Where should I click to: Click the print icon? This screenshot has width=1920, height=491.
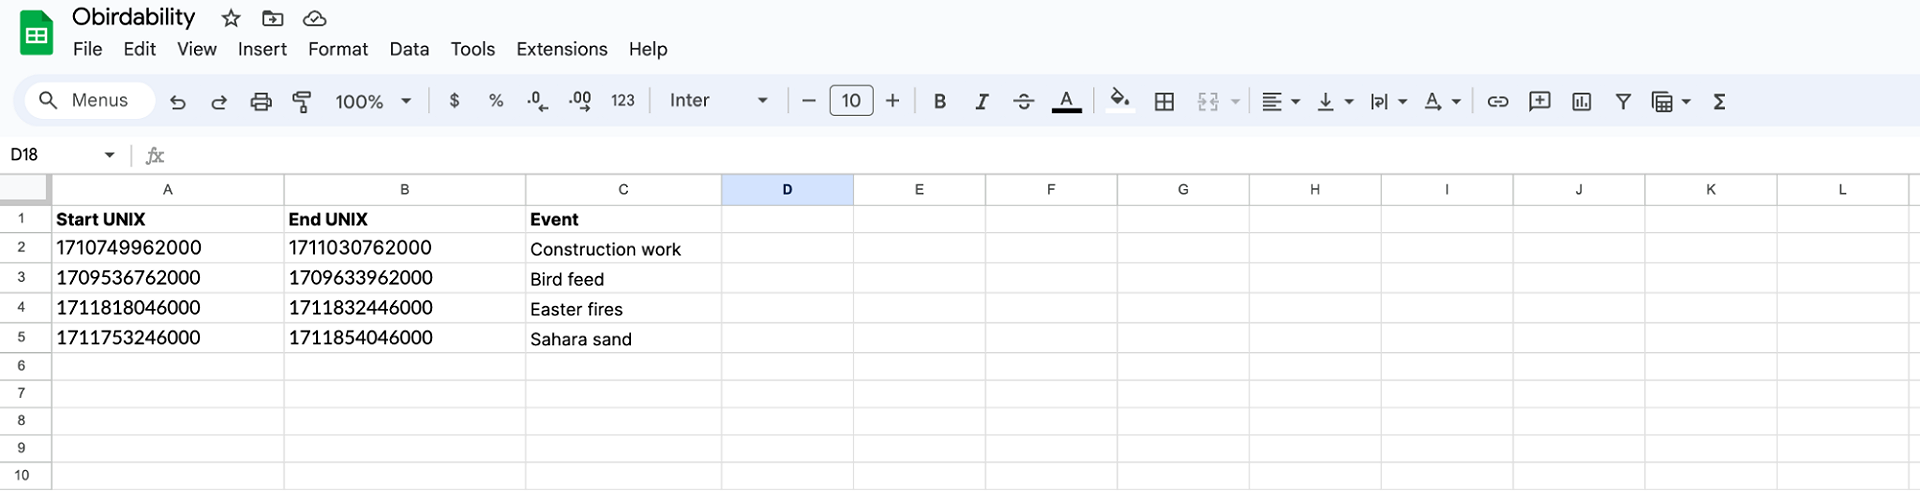coord(261,101)
